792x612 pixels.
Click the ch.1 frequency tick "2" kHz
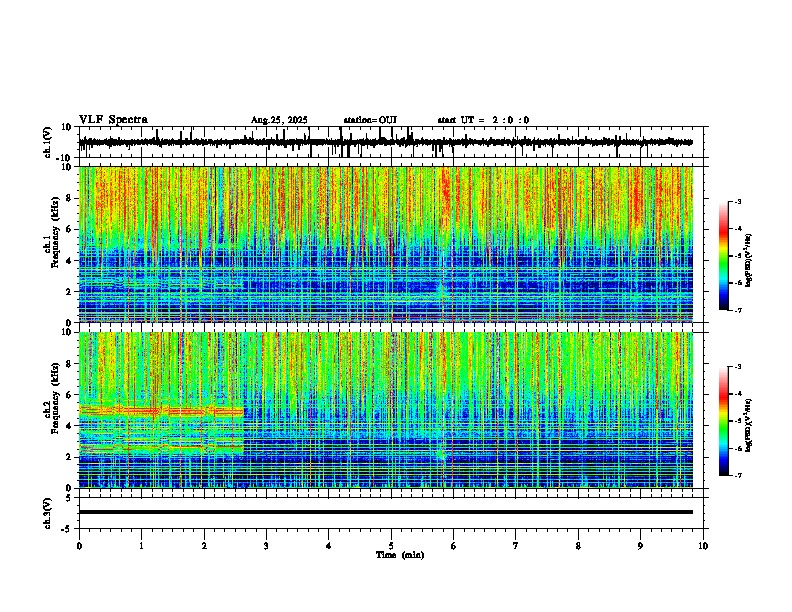click(x=70, y=291)
